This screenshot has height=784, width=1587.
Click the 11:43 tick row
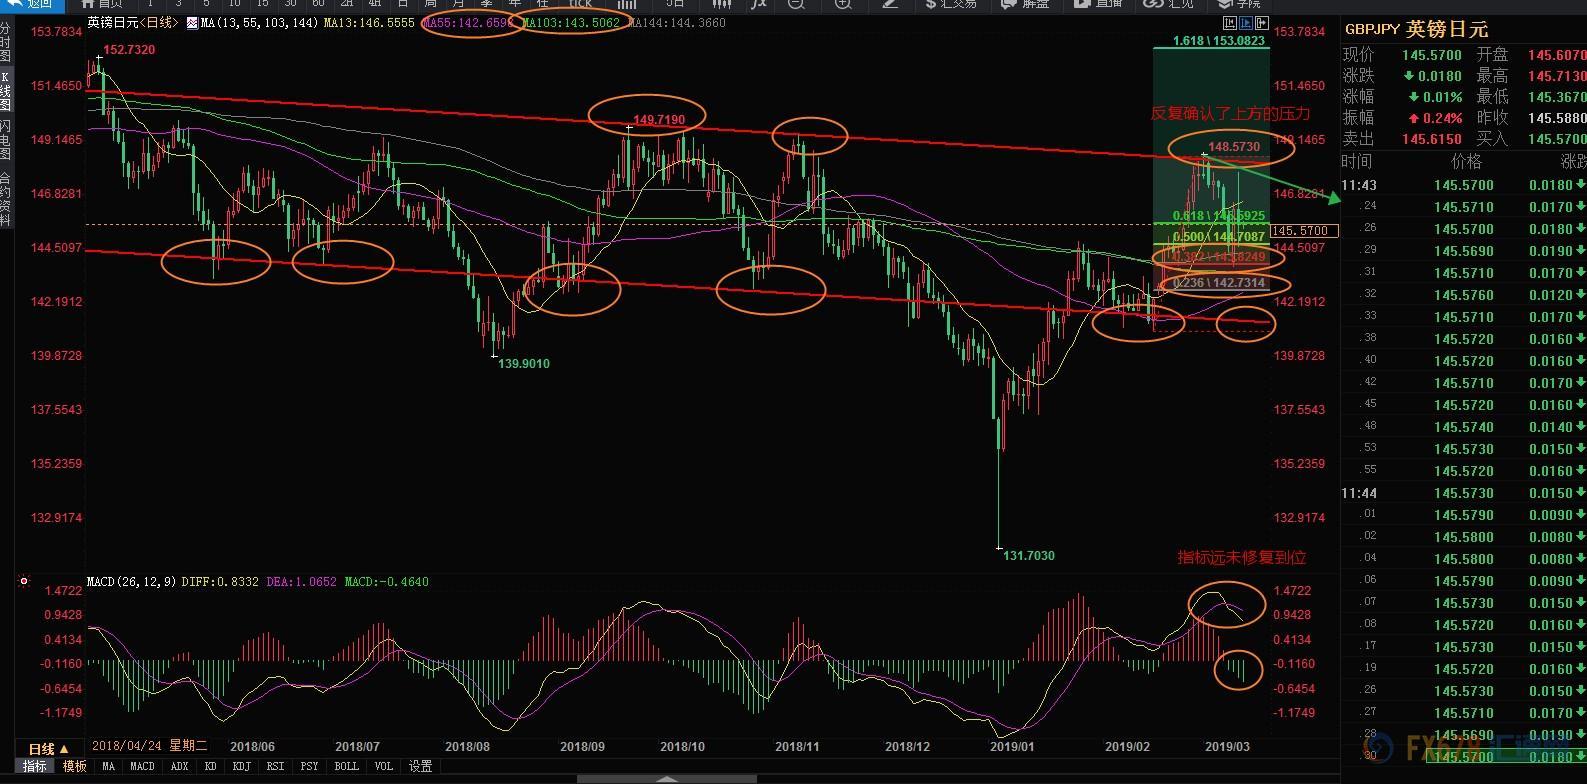[1464, 185]
